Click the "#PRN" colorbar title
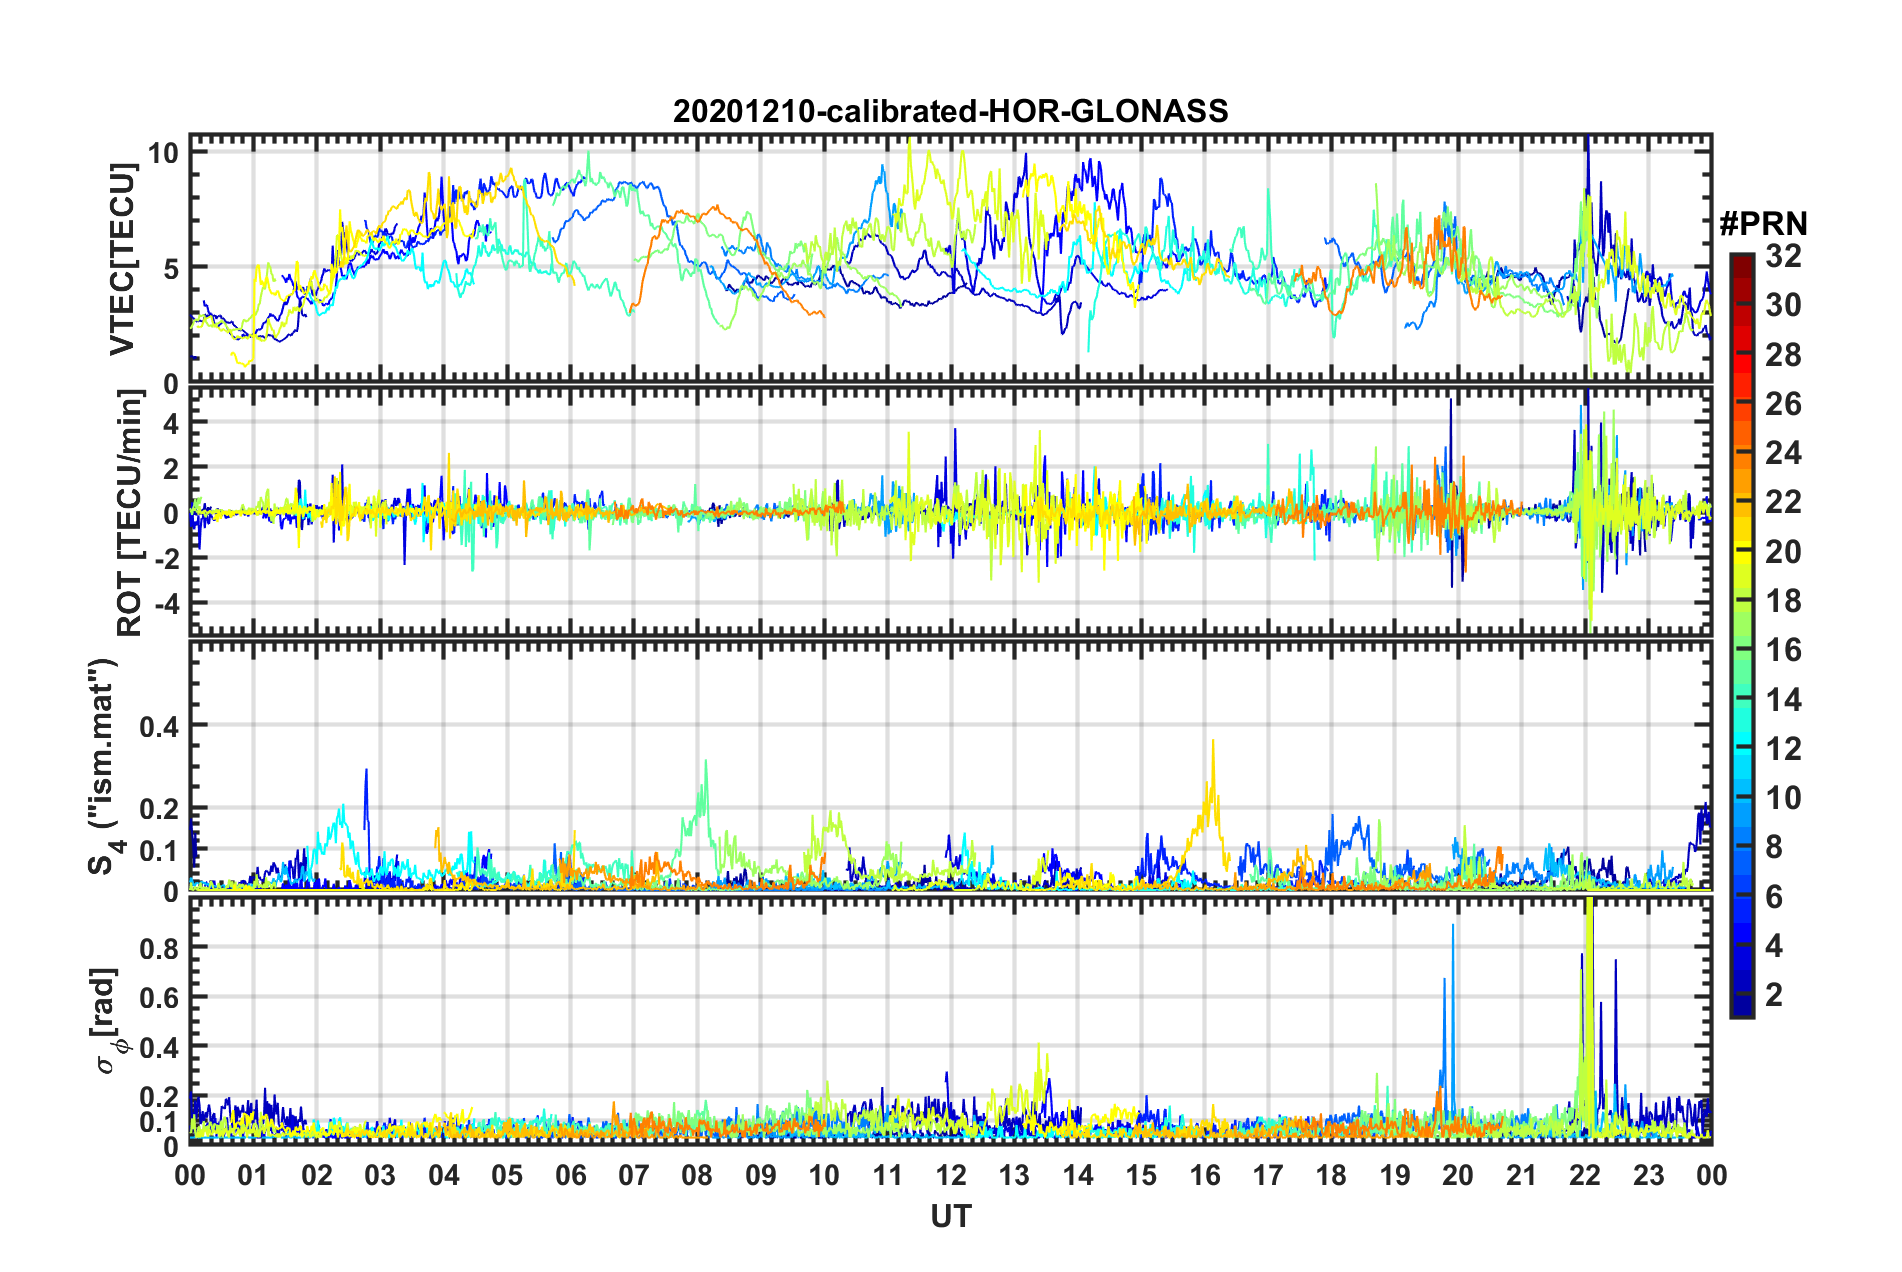Image resolution: width=1902 pixels, height=1272 pixels. (1763, 224)
